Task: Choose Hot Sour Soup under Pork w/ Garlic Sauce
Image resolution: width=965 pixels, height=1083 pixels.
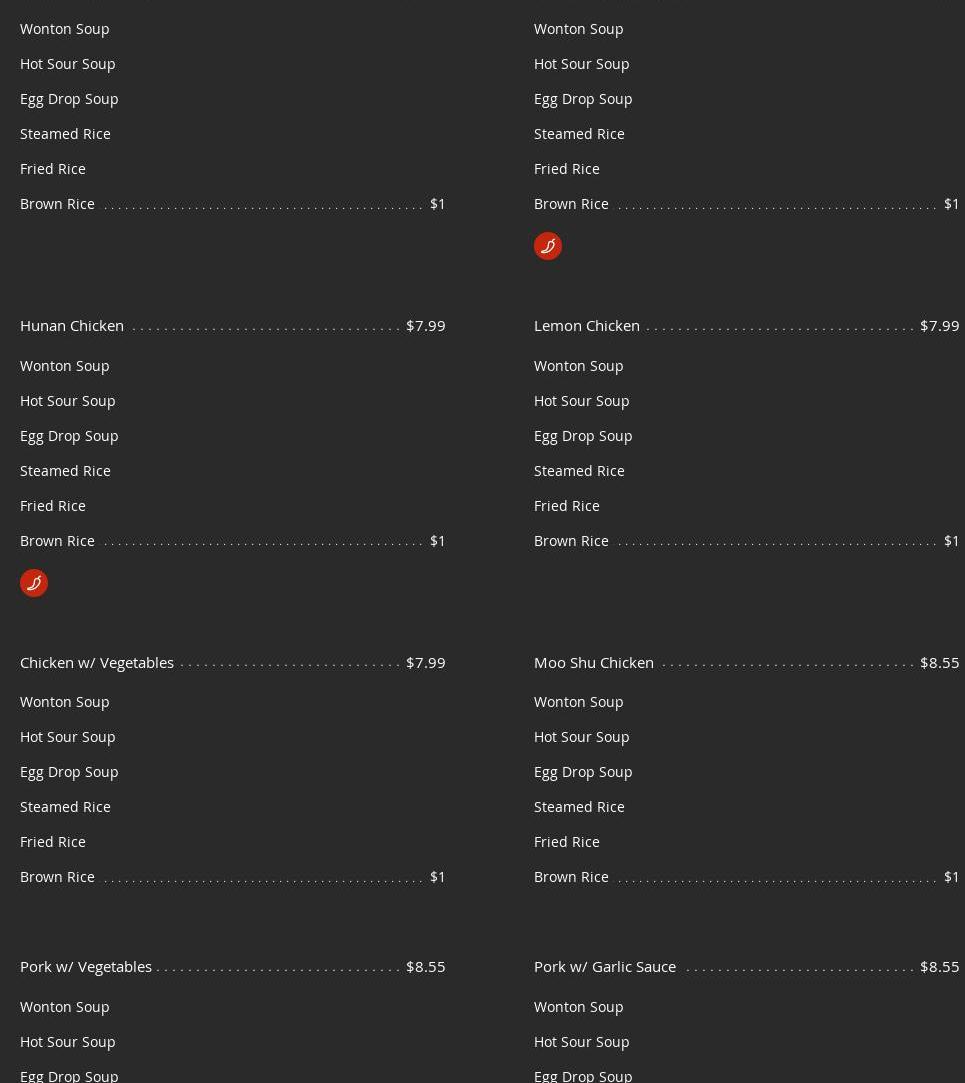Action: tap(582, 1041)
